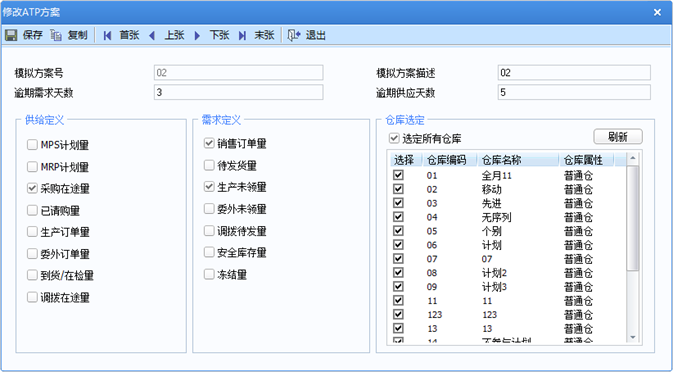The image size is (673, 372).
Task: Click the 选择 column header
Action: click(405, 160)
